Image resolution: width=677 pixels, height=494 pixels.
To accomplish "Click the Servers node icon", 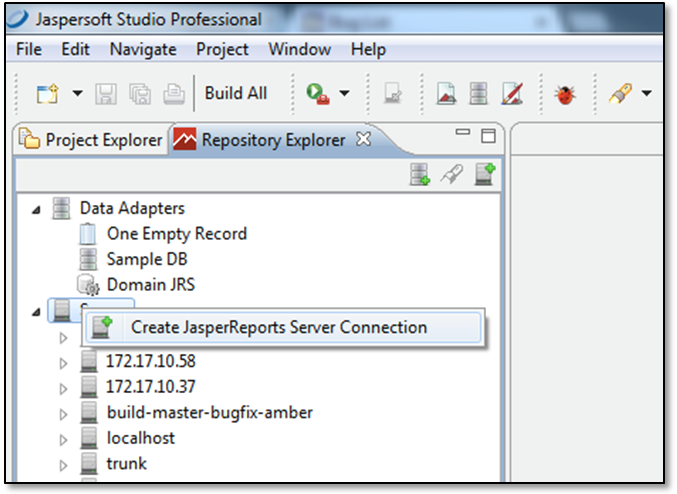I will click(62, 310).
